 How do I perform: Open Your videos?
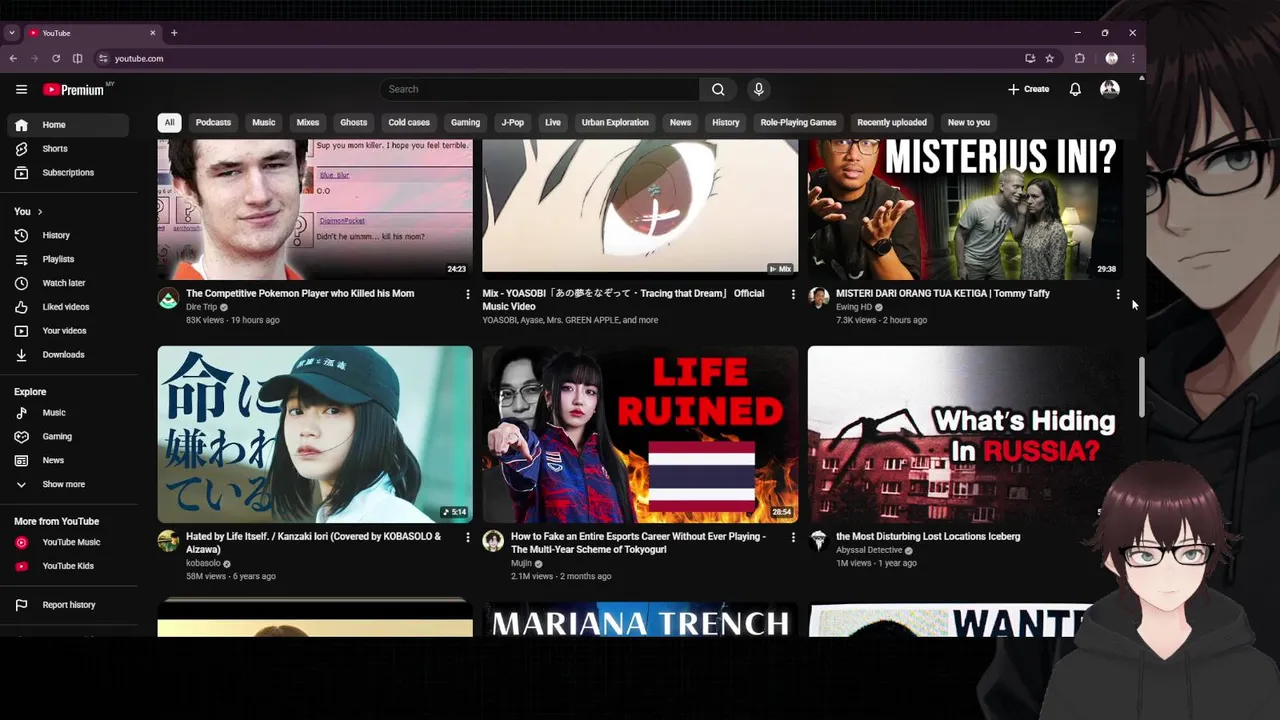(x=68, y=331)
